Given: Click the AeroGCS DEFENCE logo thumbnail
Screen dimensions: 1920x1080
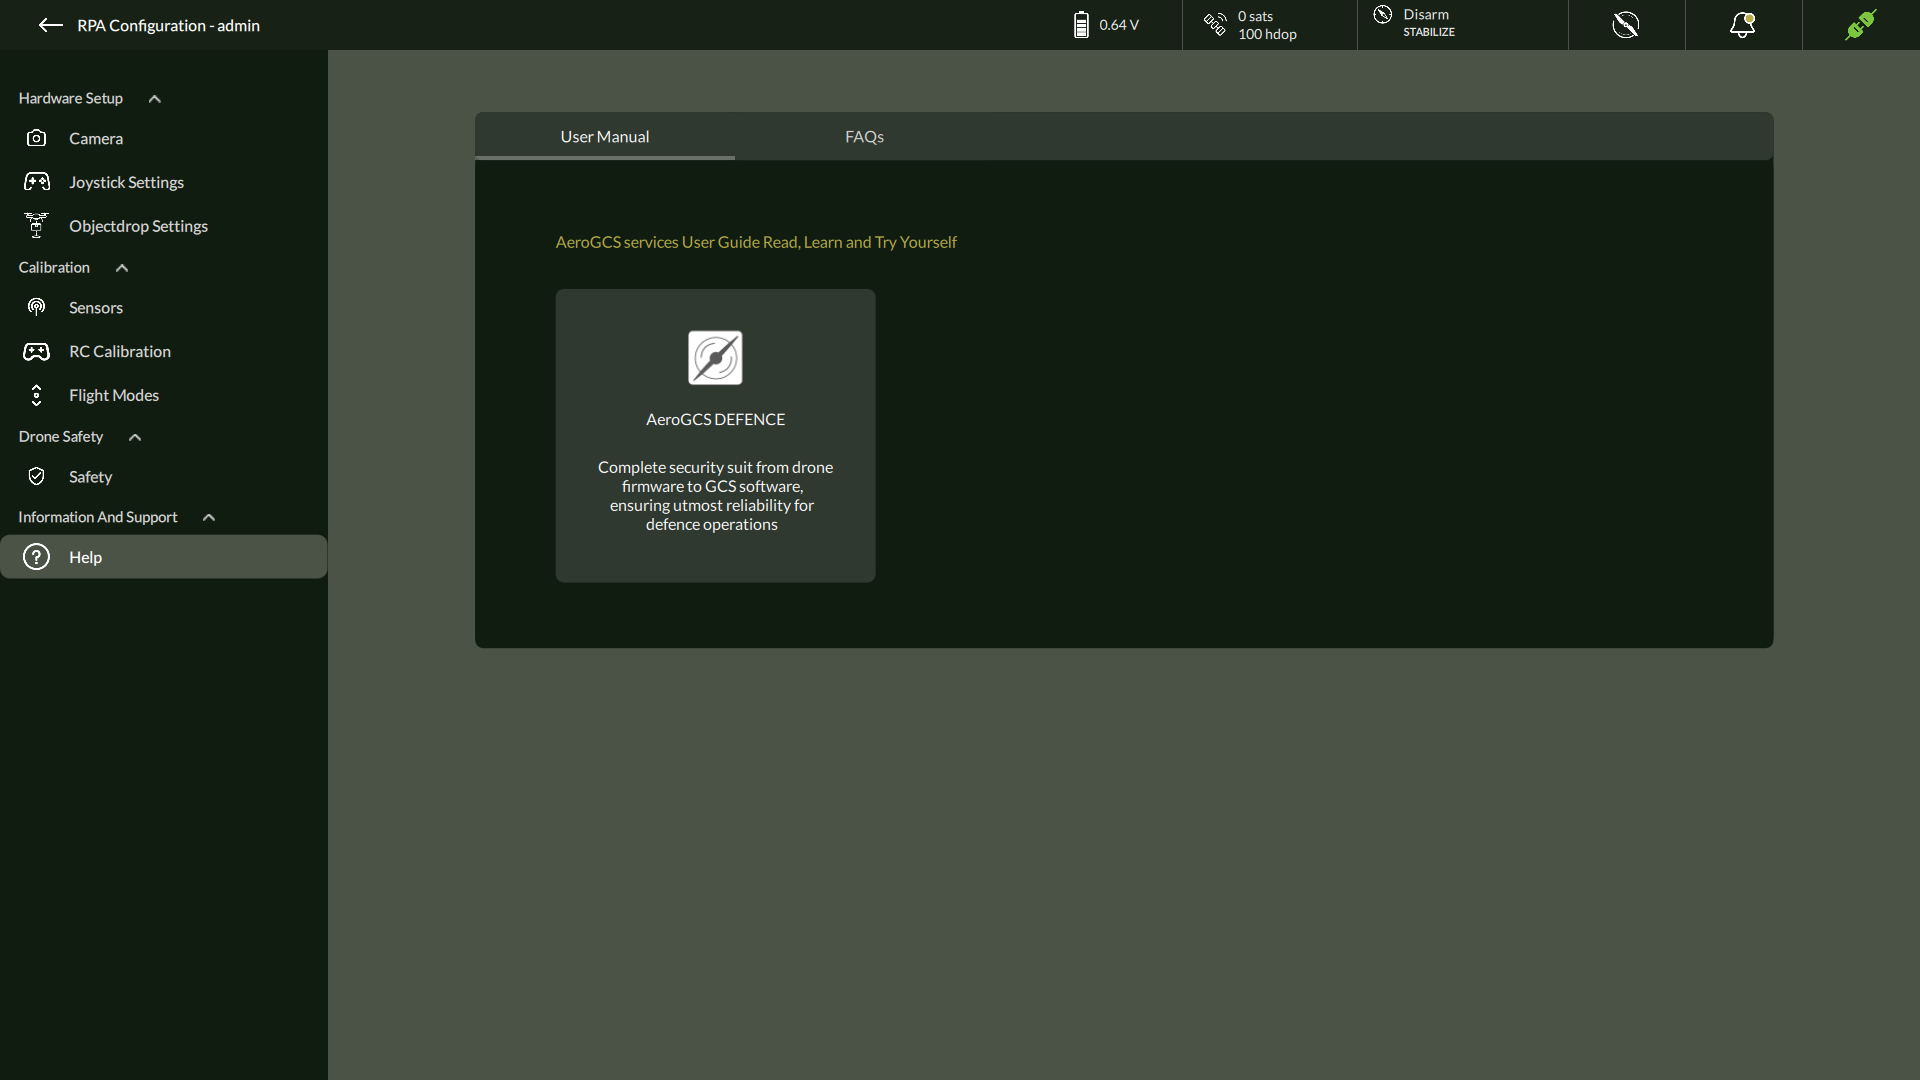Looking at the screenshot, I should [715, 358].
